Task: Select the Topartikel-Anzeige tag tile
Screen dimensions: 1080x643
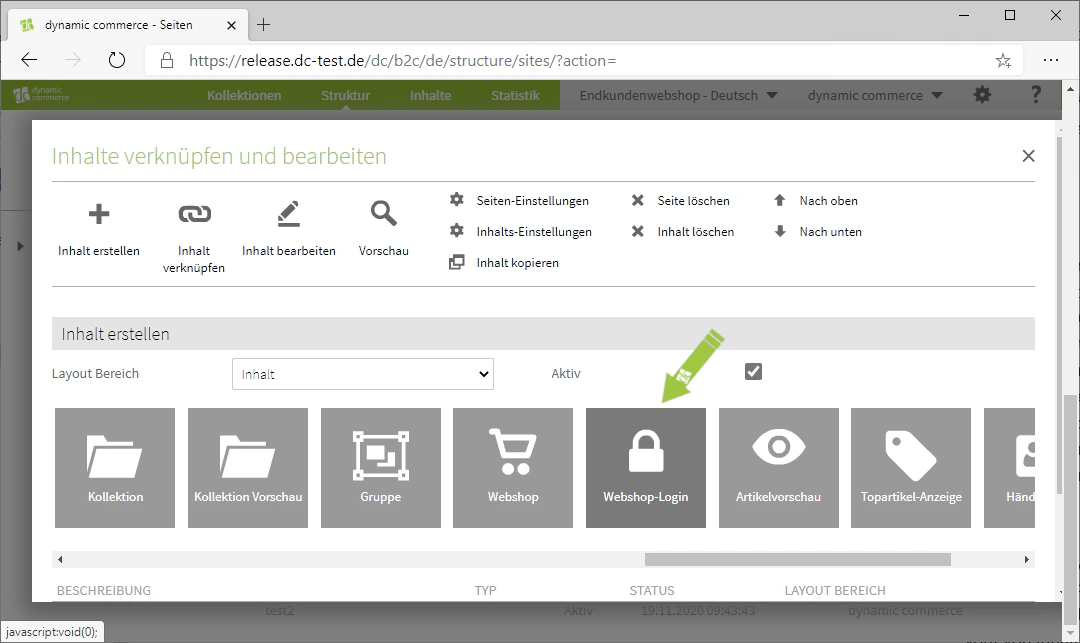Action: coord(911,468)
